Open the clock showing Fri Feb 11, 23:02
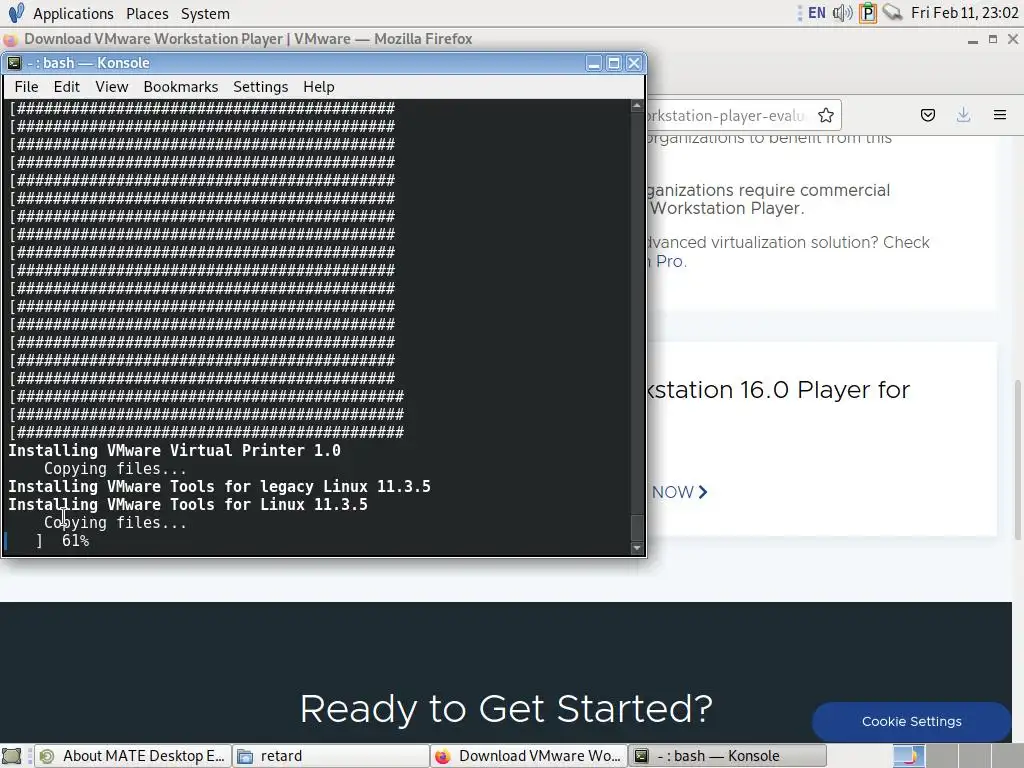Screen dimensions: 1024x768 tap(964, 13)
